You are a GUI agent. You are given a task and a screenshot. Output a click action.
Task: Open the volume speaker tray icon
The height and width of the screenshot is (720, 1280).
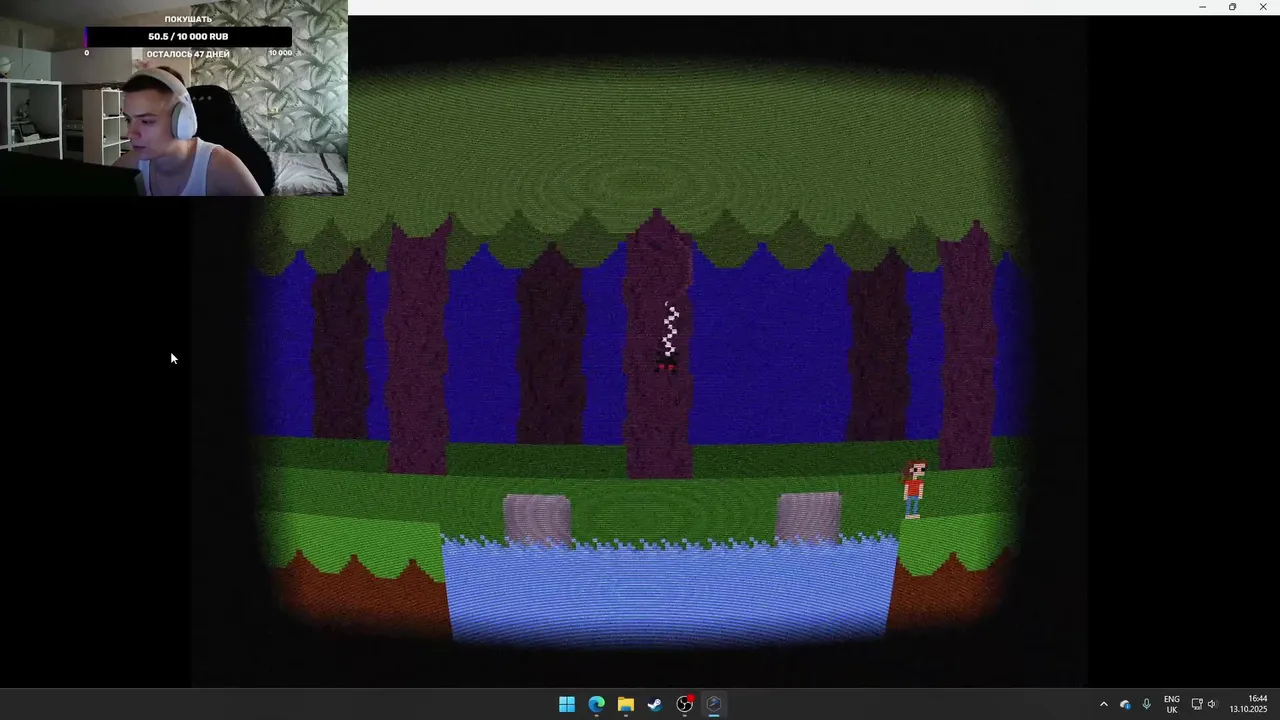tap(1212, 704)
